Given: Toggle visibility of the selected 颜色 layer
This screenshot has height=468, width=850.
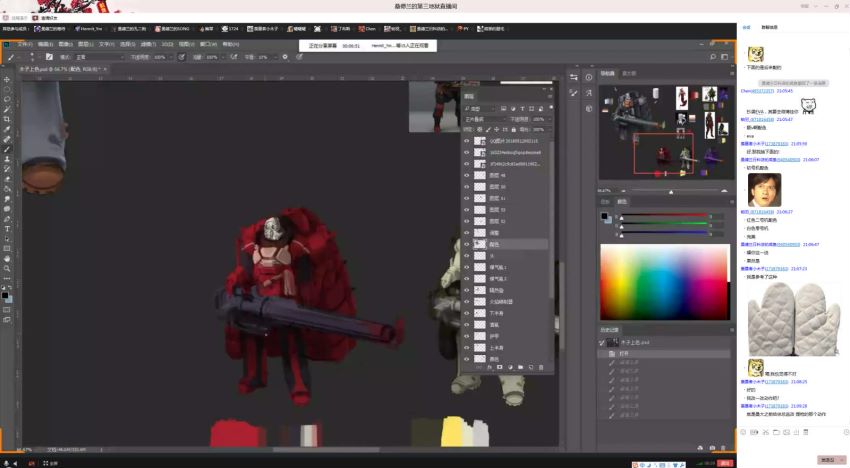Looking at the screenshot, I should [466, 244].
